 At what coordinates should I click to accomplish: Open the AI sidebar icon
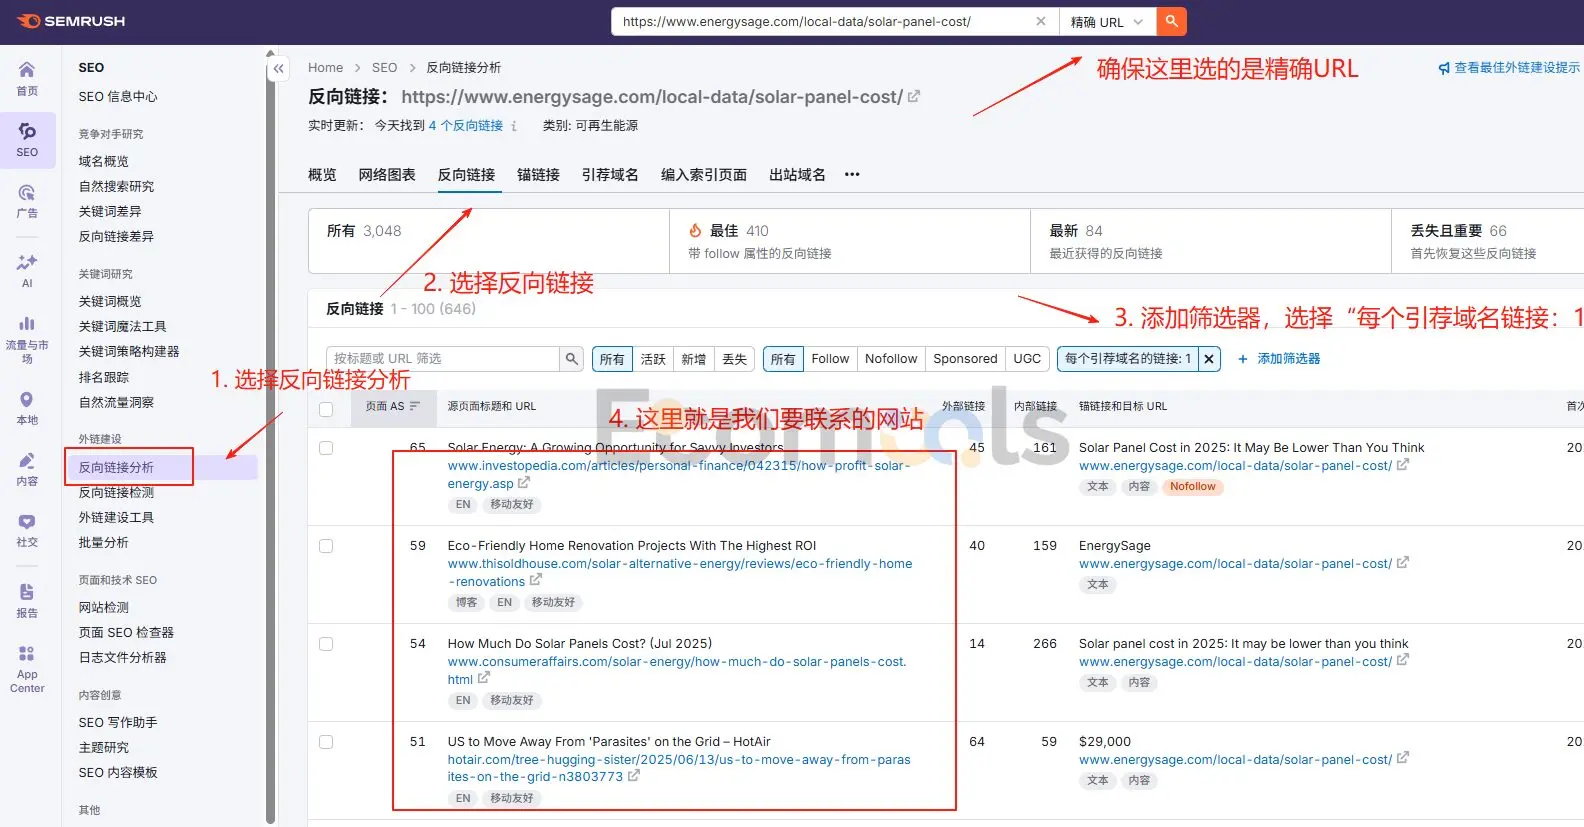click(27, 270)
